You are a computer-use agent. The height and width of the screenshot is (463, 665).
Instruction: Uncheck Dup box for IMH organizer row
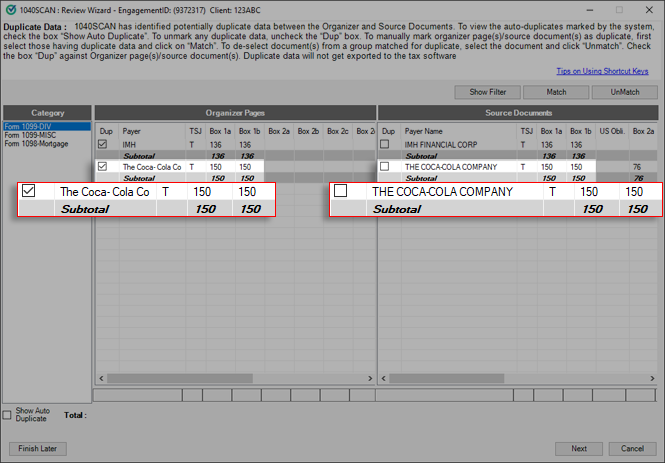(102, 144)
